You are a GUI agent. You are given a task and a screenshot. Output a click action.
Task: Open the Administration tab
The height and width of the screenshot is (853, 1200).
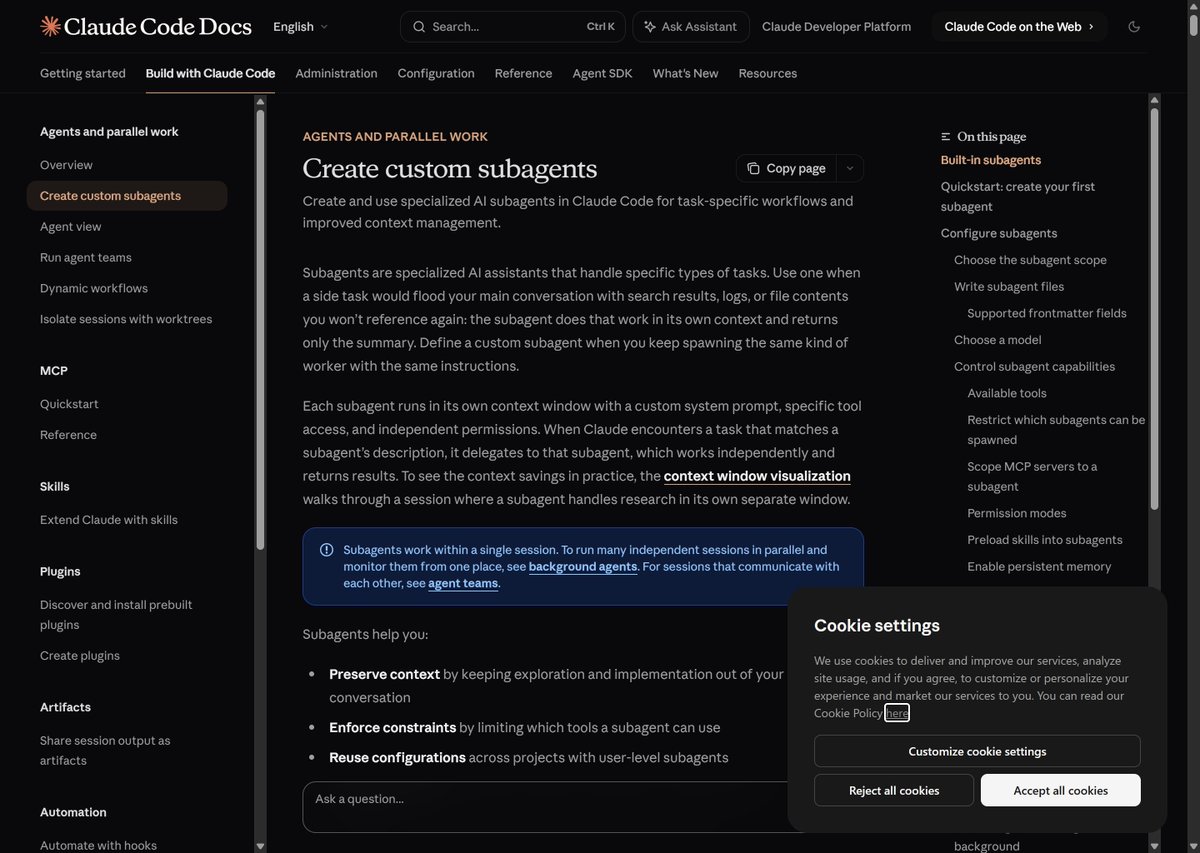pos(336,73)
